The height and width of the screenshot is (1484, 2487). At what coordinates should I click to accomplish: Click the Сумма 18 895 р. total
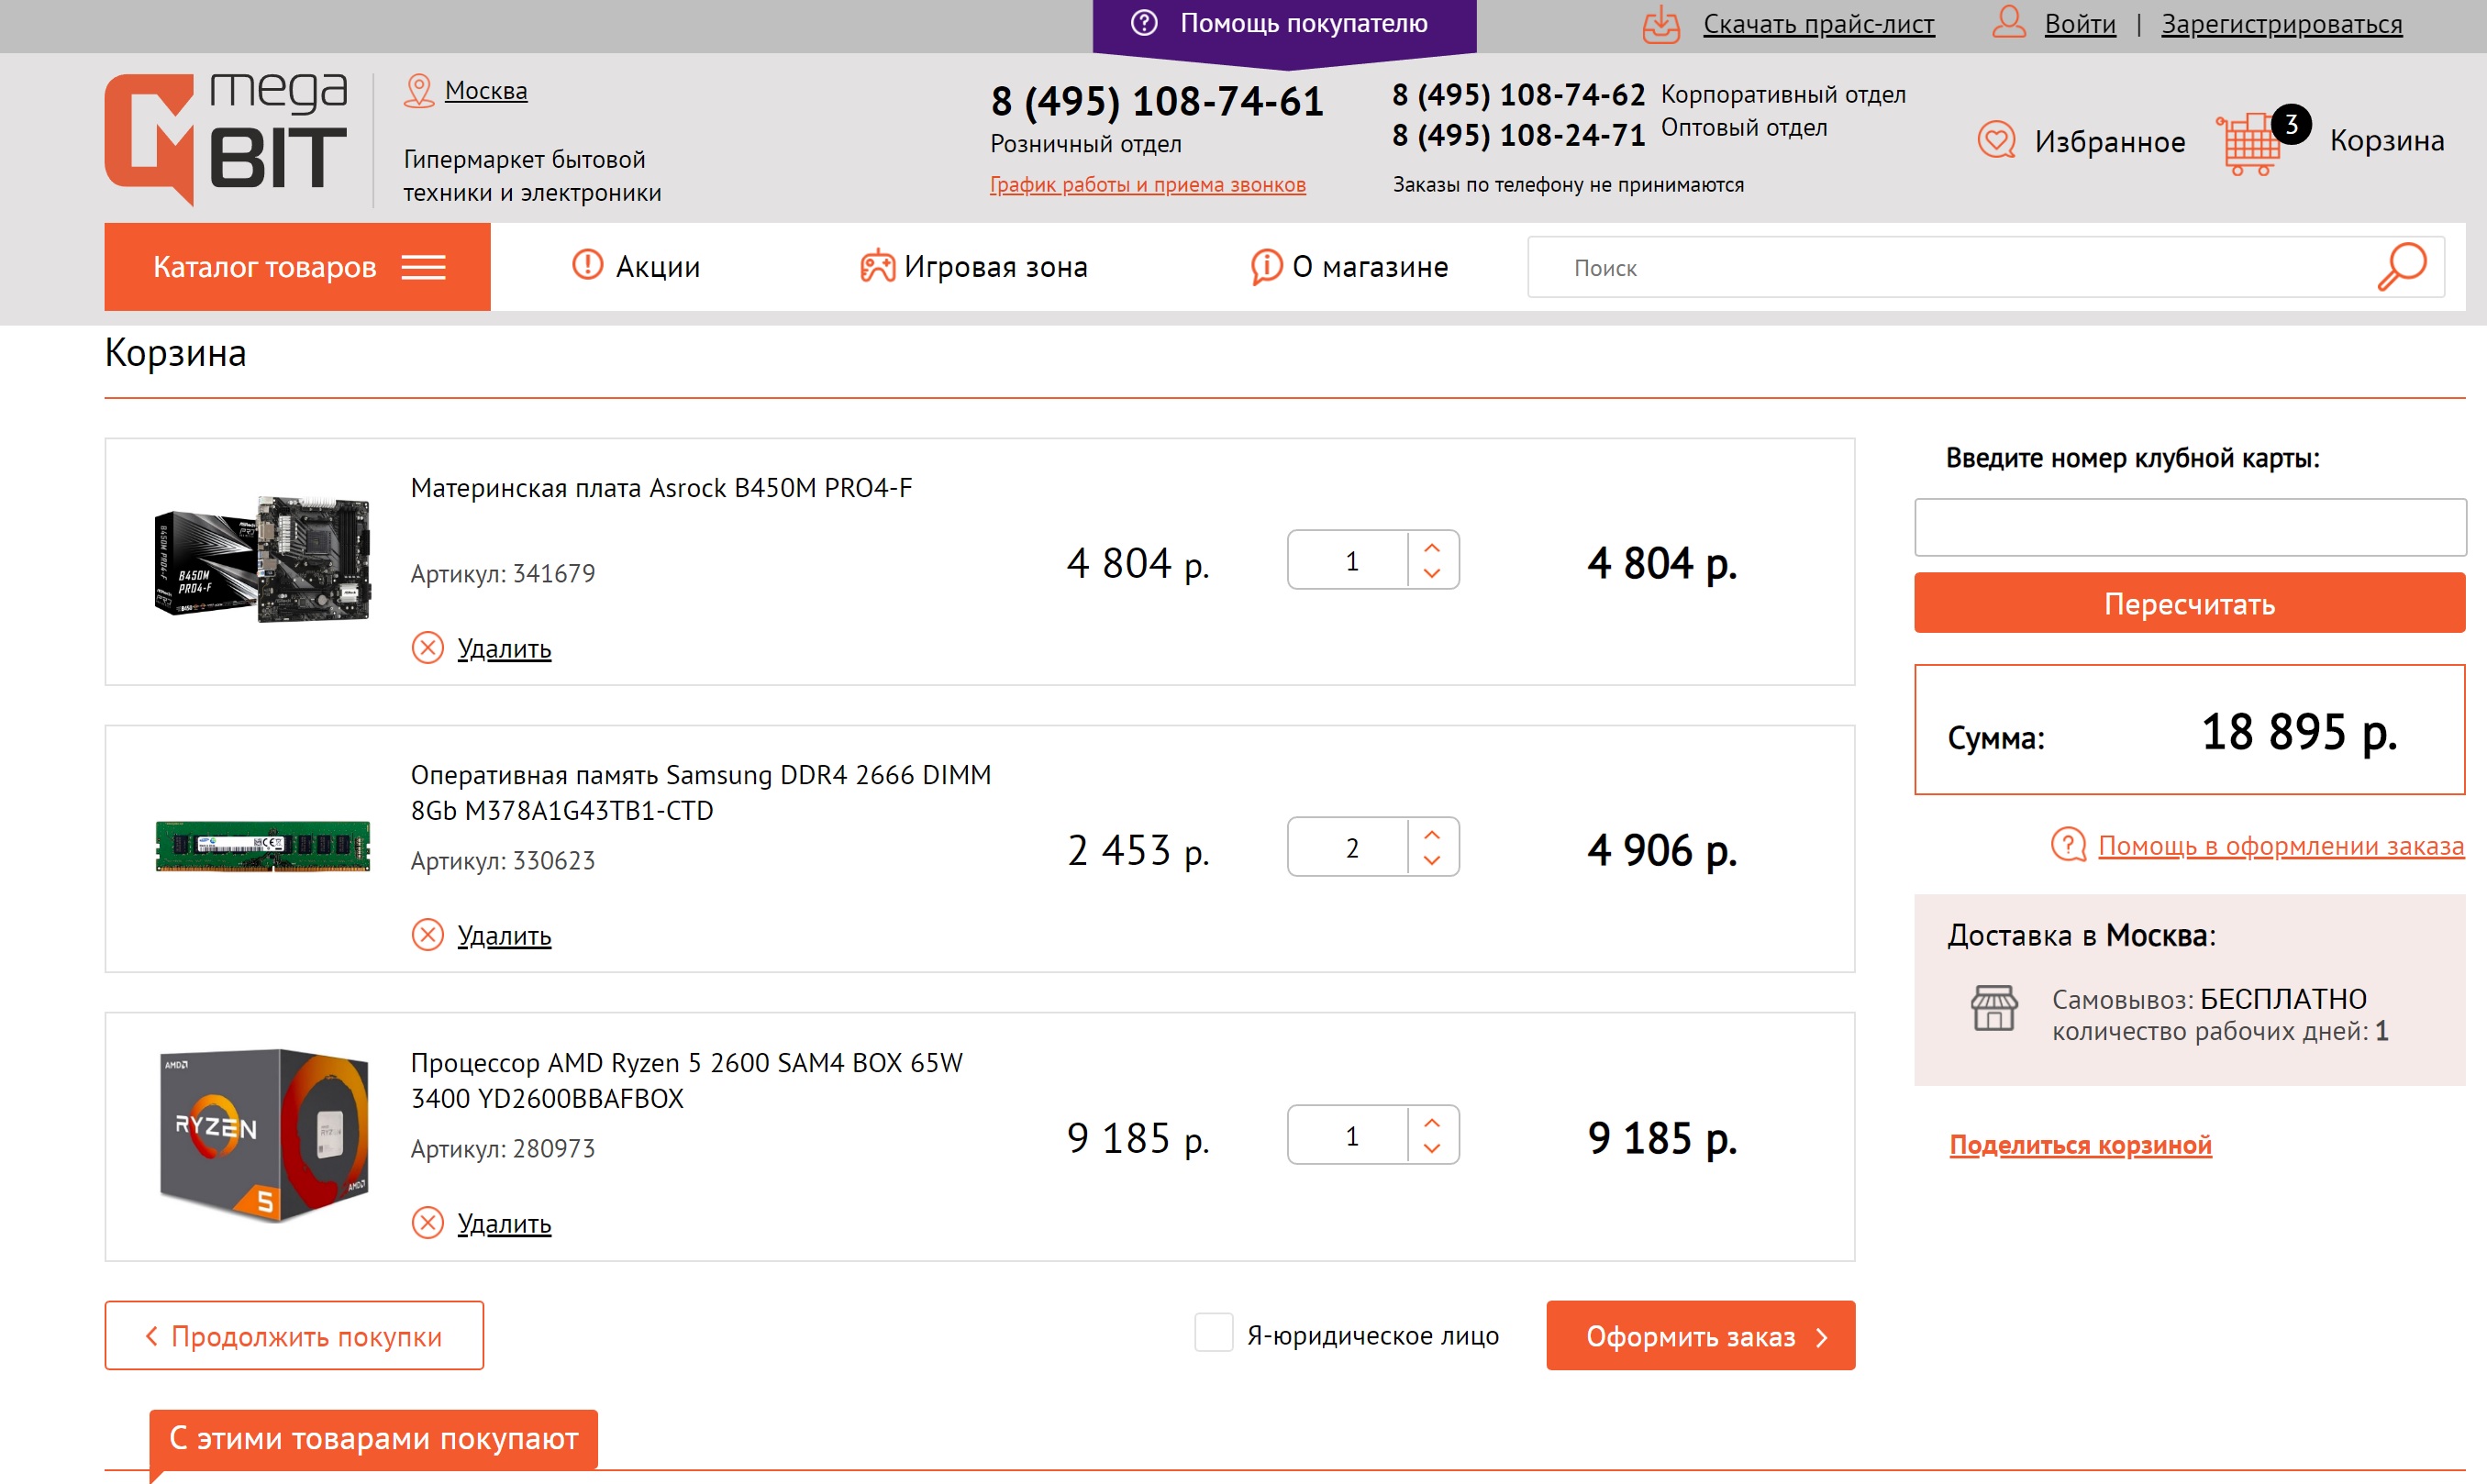coord(2189,730)
